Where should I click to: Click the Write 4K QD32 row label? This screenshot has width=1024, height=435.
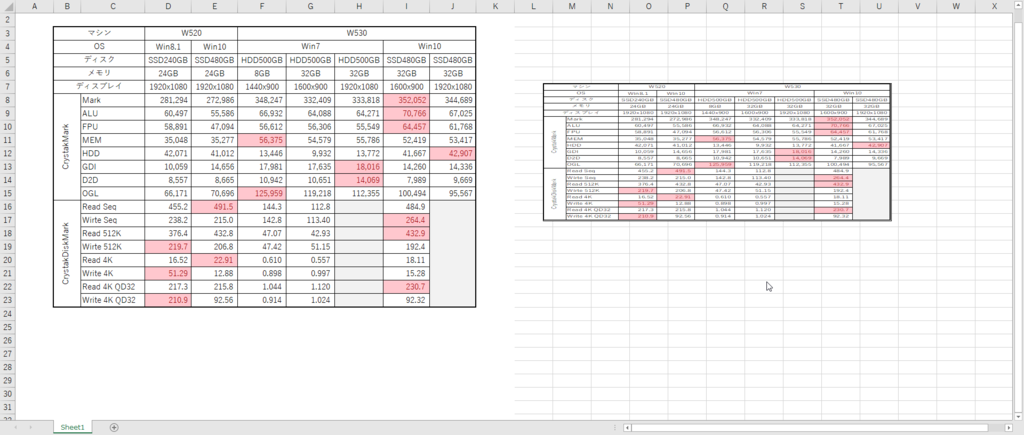coord(112,300)
